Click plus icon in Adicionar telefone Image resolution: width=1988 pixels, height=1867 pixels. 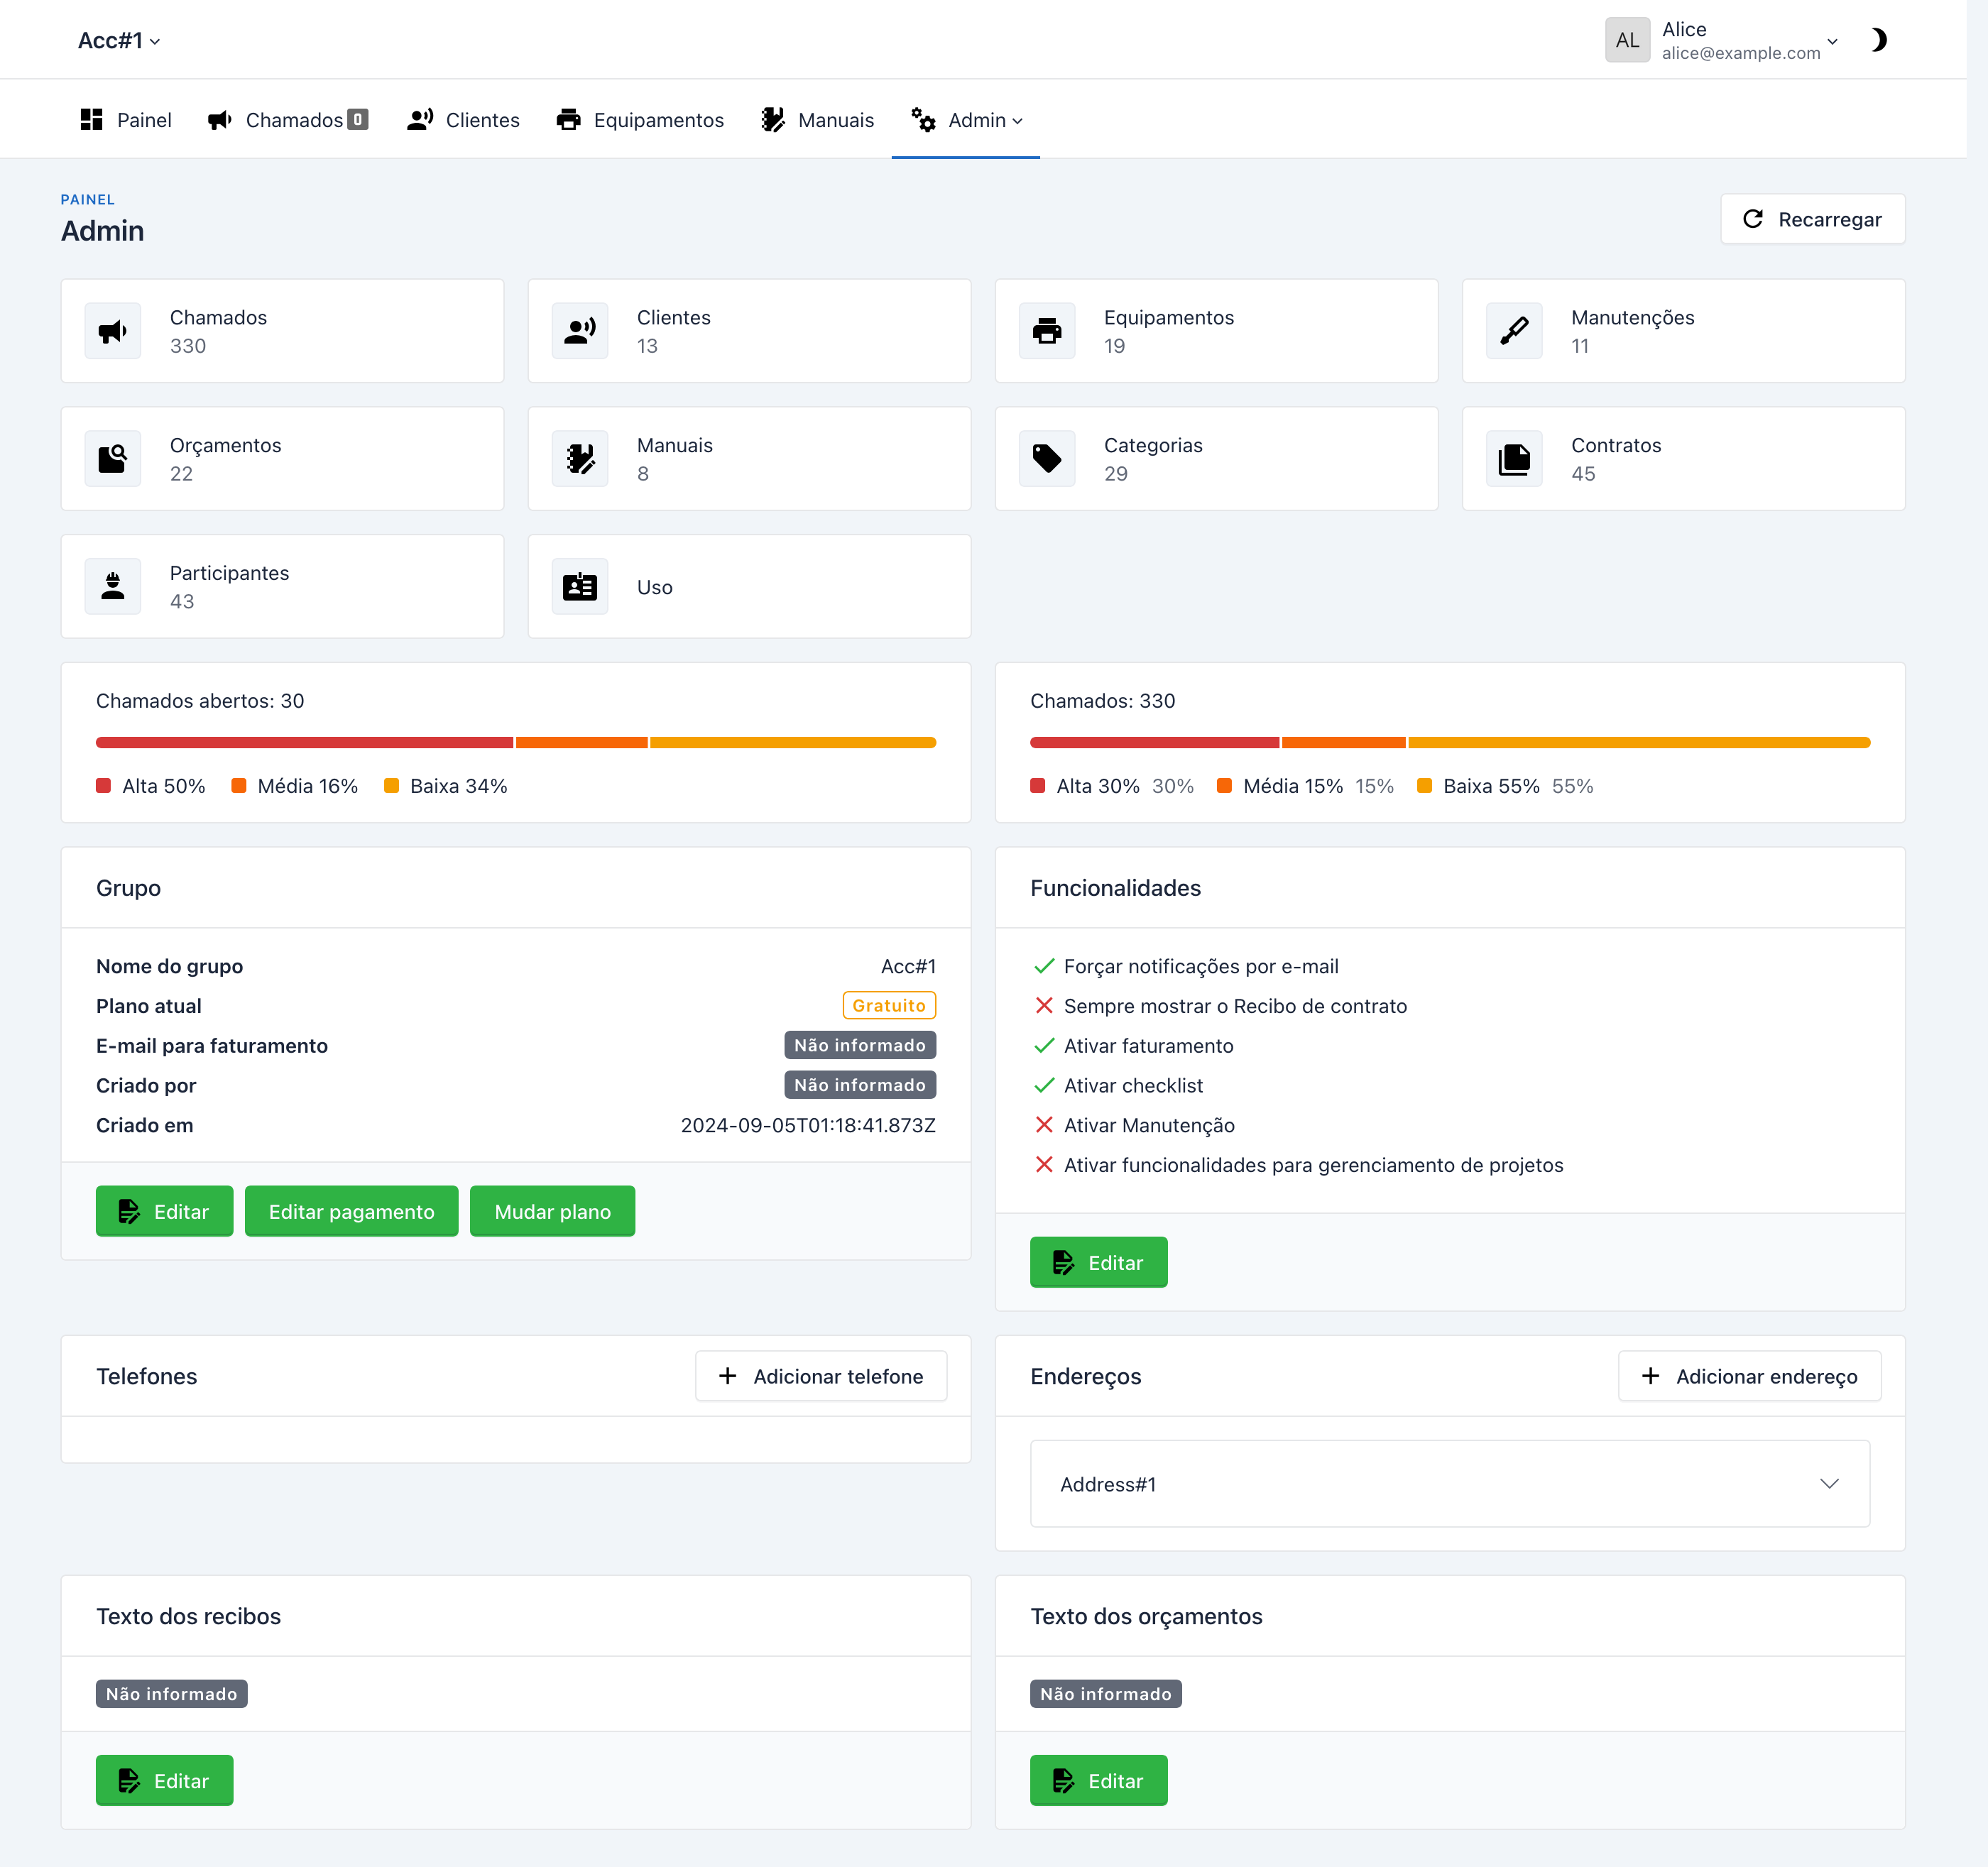728,1377
